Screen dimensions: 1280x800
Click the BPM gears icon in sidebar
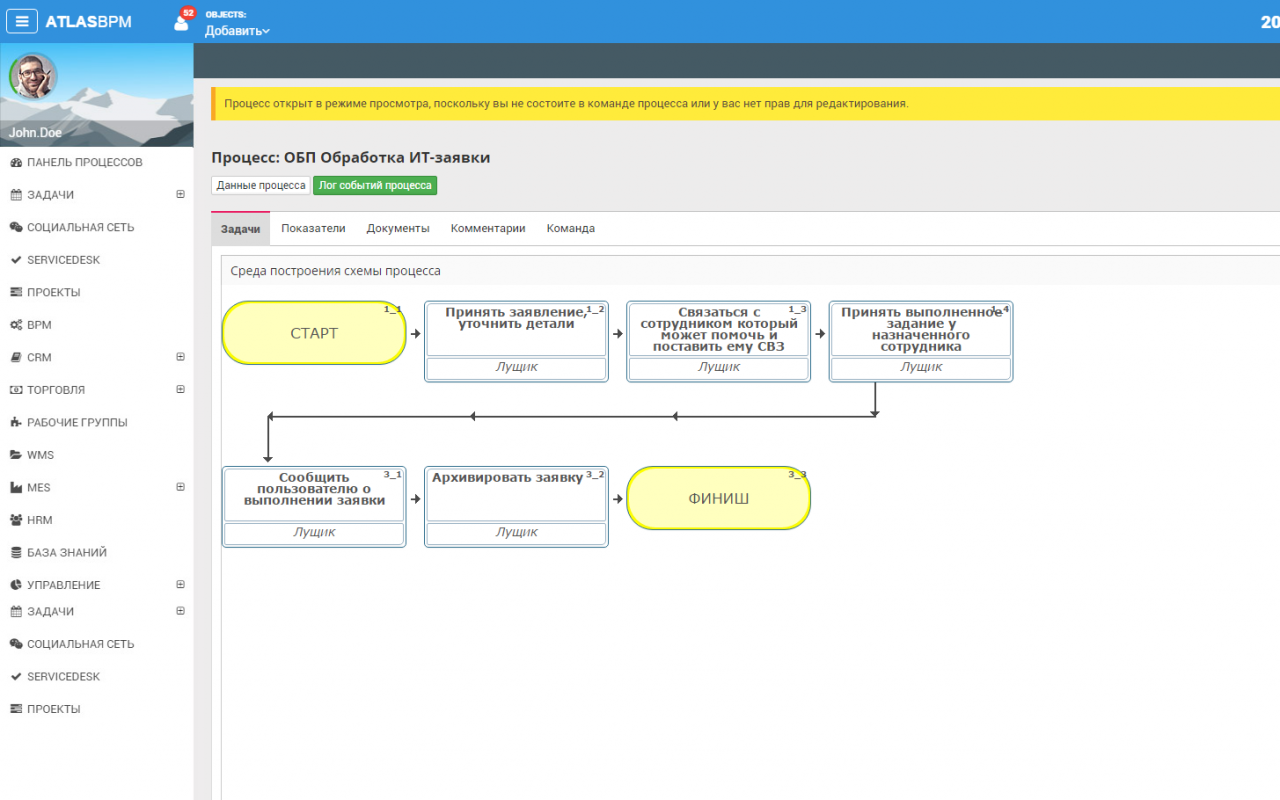point(16,325)
